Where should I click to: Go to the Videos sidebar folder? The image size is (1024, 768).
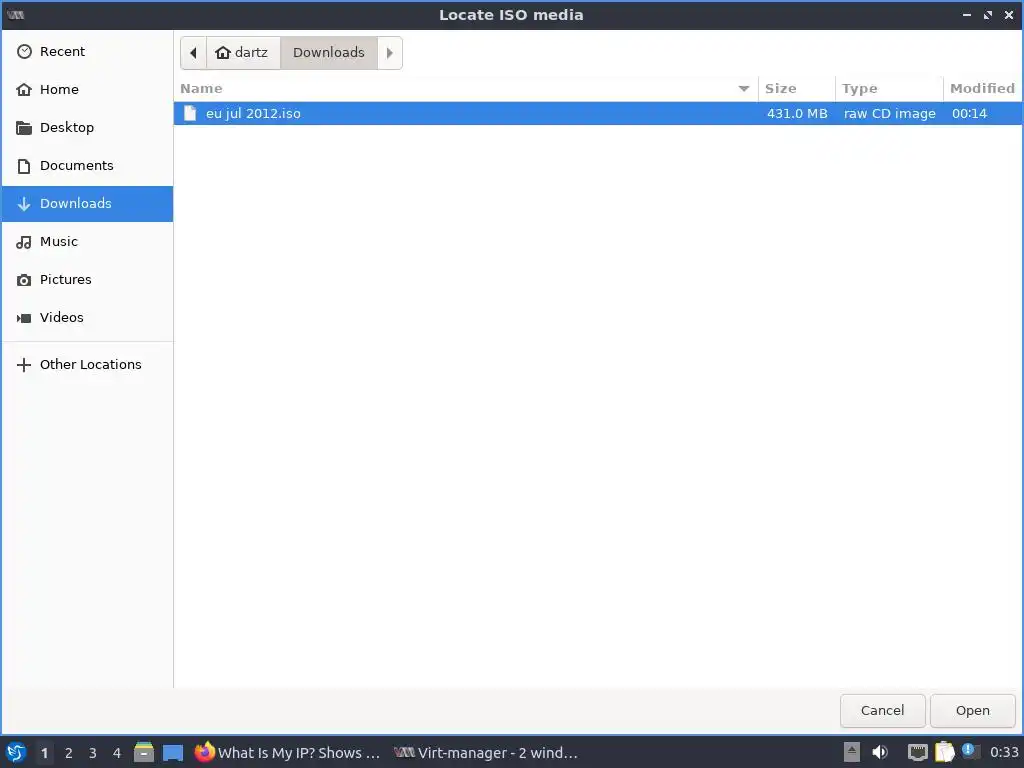pyautogui.click(x=87, y=317)
